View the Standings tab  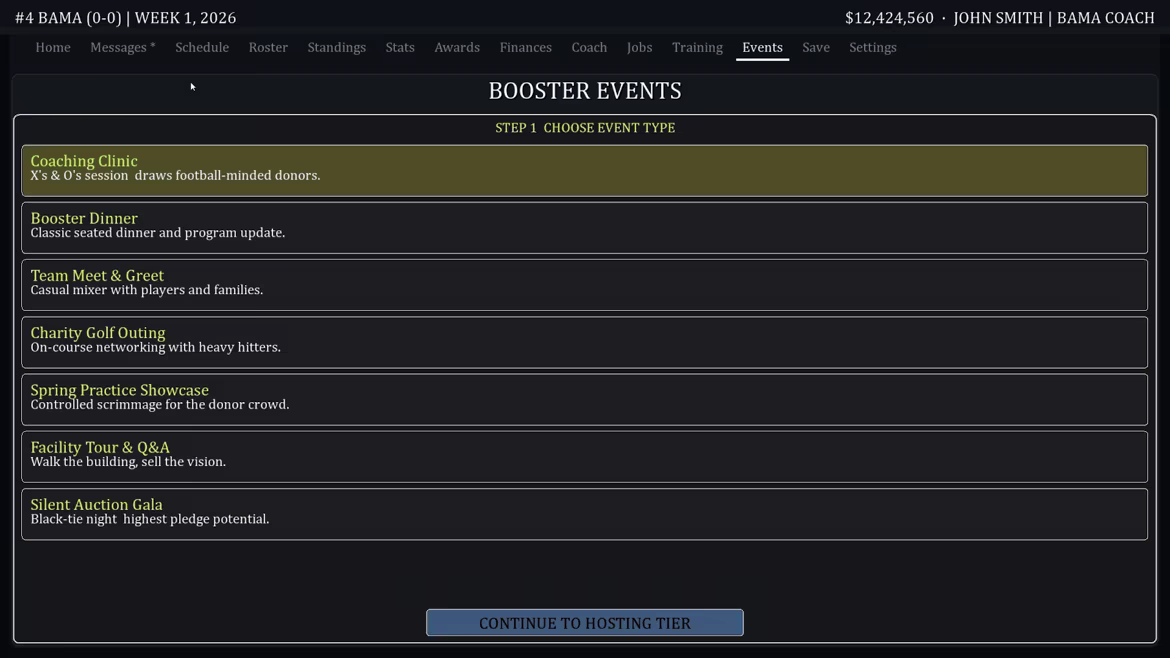pos(337,47)
